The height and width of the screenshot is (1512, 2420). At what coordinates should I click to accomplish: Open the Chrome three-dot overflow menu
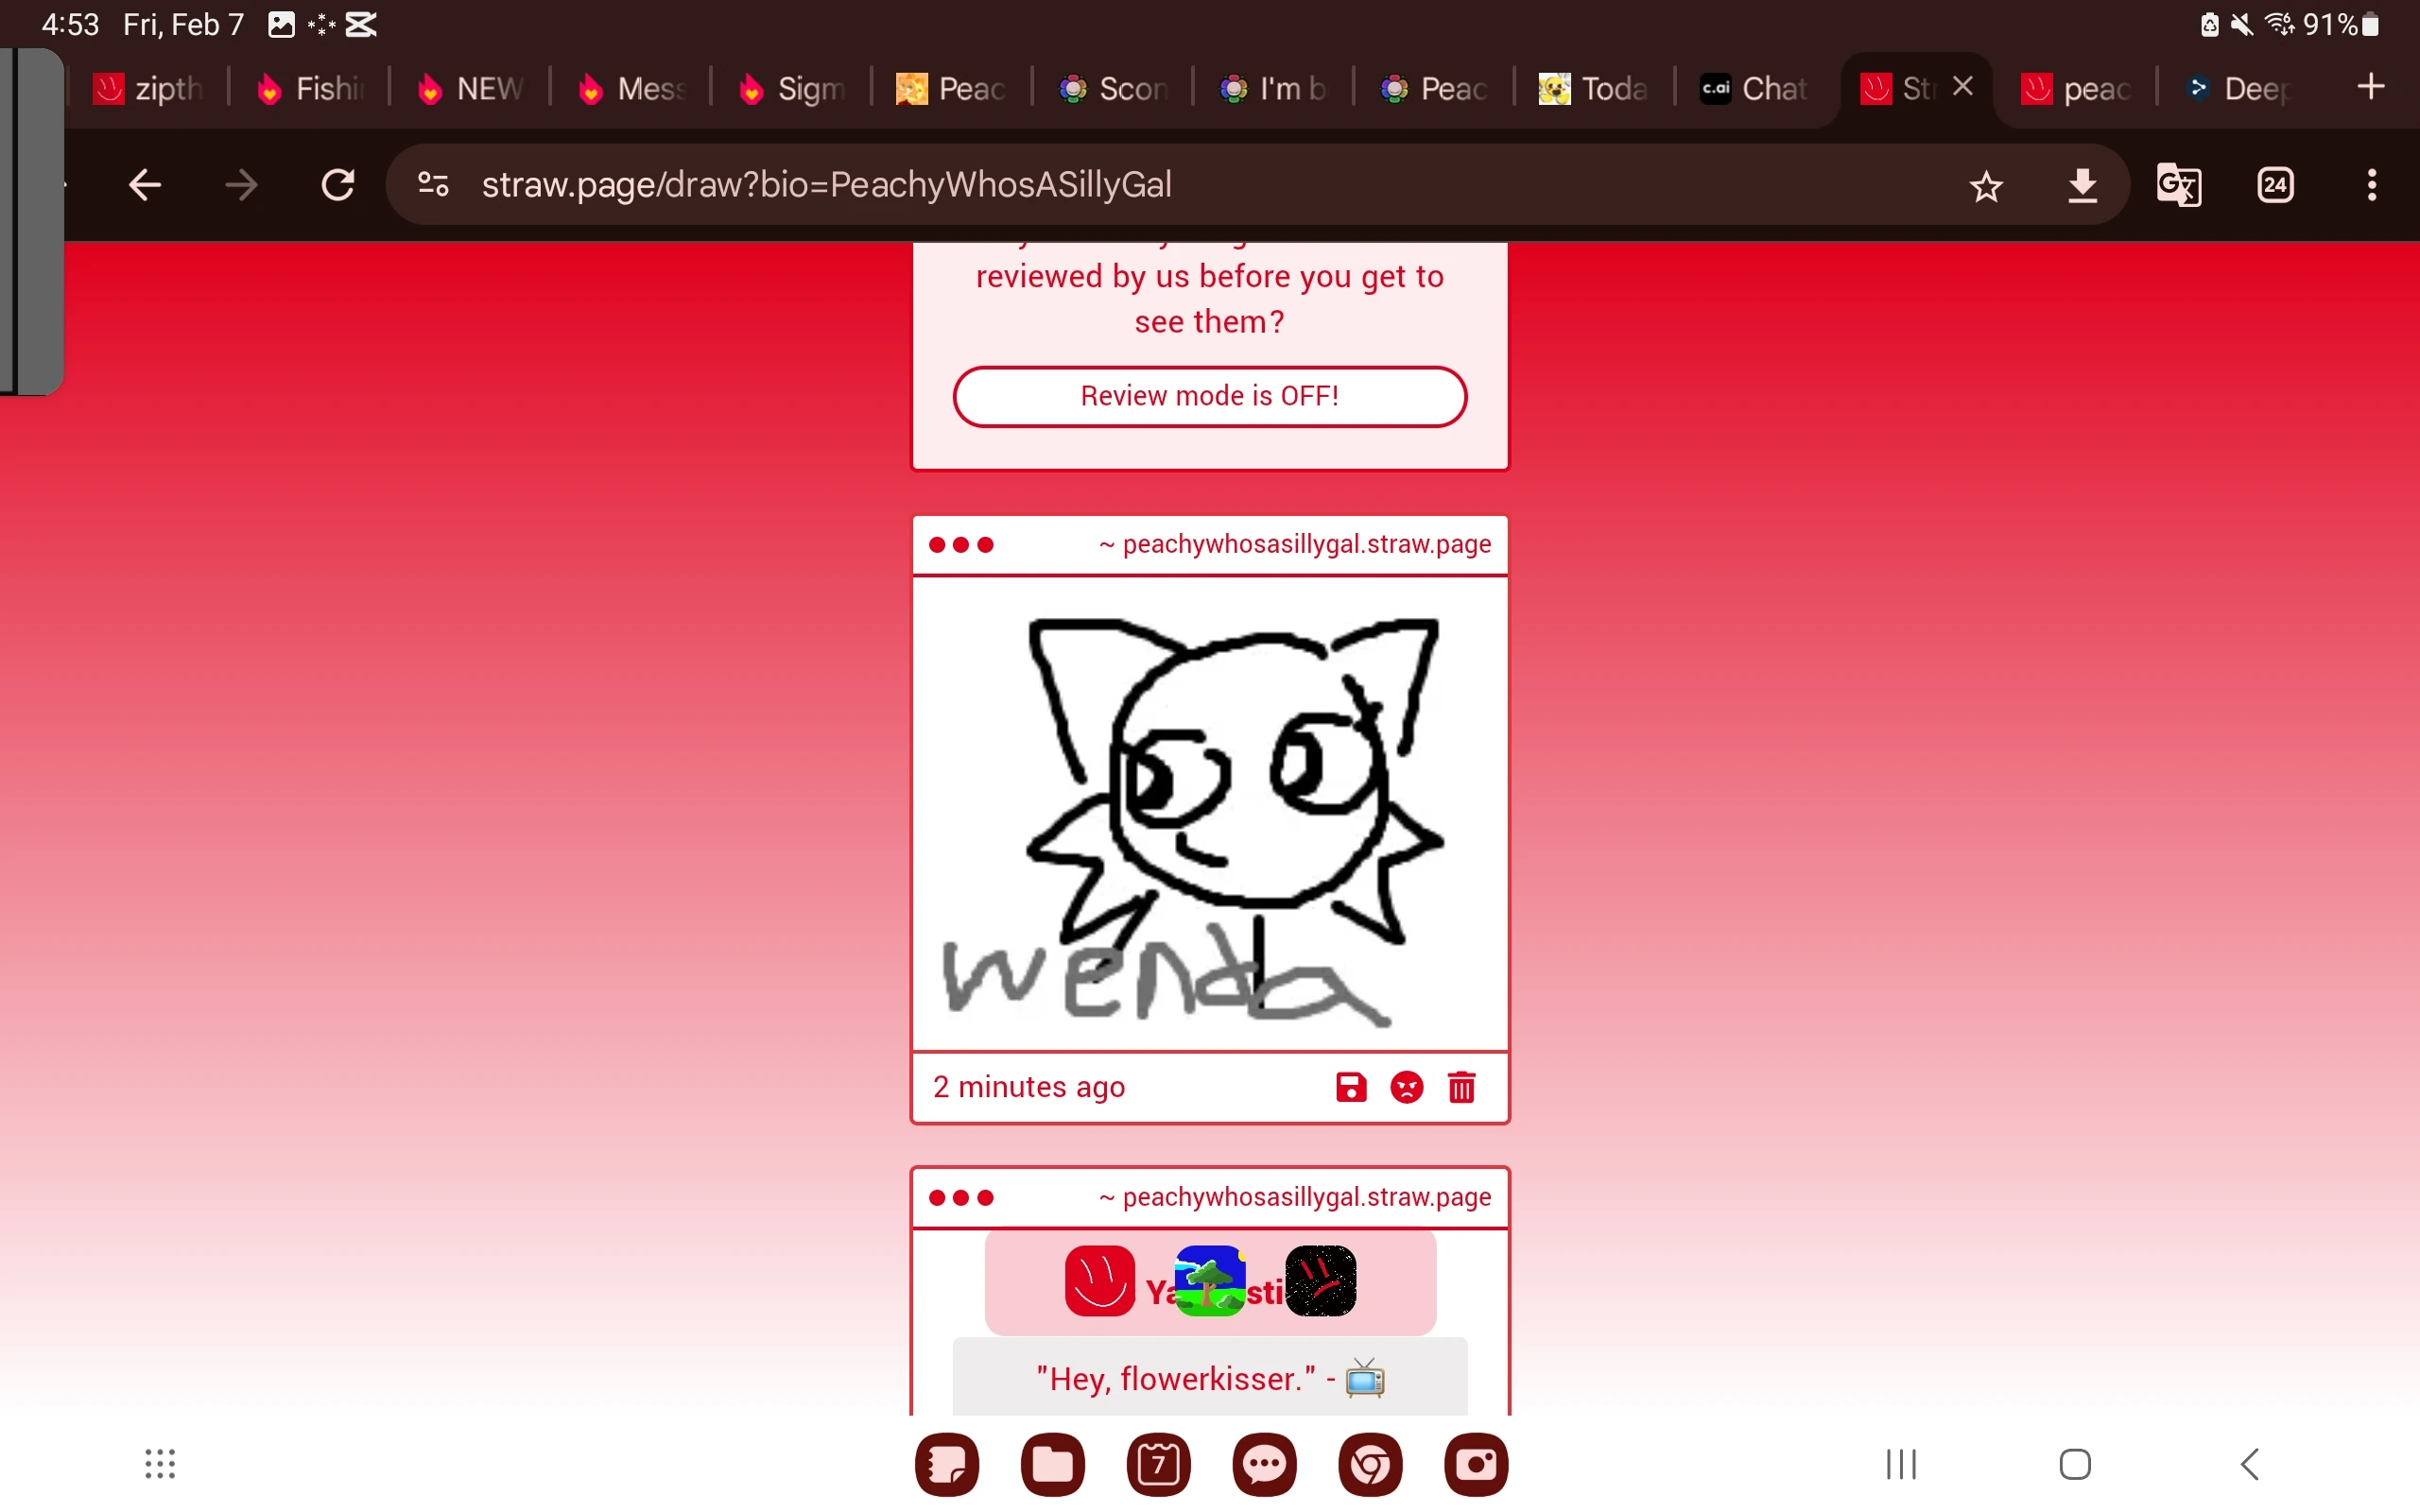pos(2371,186)
